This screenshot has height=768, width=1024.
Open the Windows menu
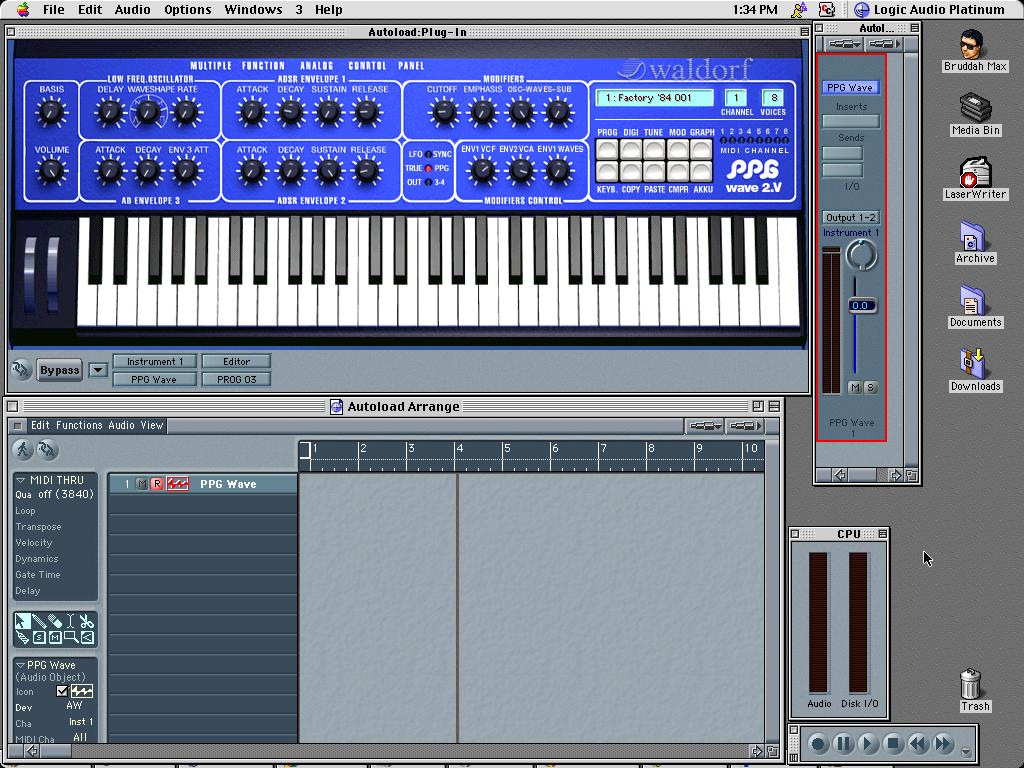pos(253,9)
